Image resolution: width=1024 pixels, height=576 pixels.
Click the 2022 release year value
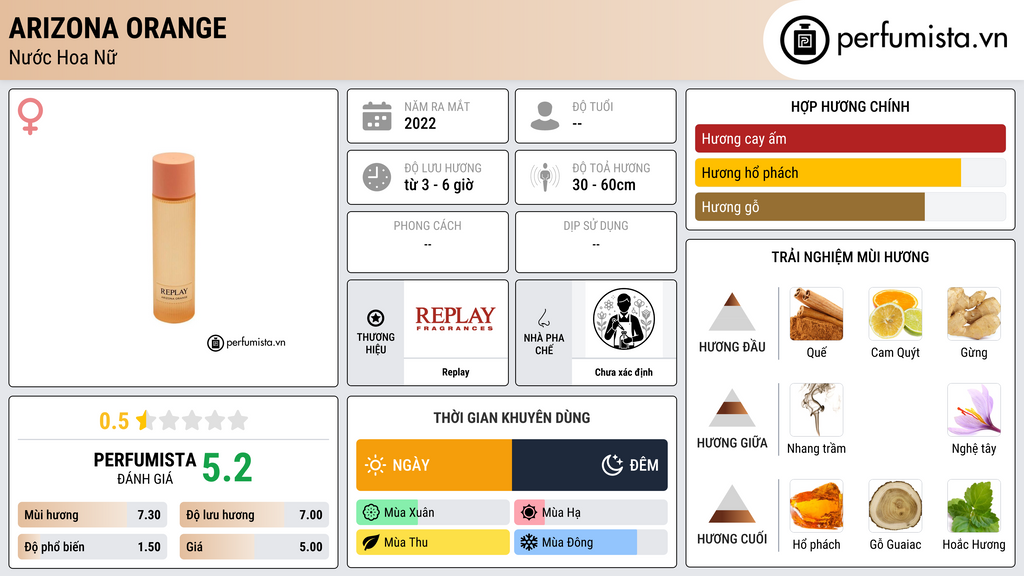pyautogui.click(x=420, y=123)
